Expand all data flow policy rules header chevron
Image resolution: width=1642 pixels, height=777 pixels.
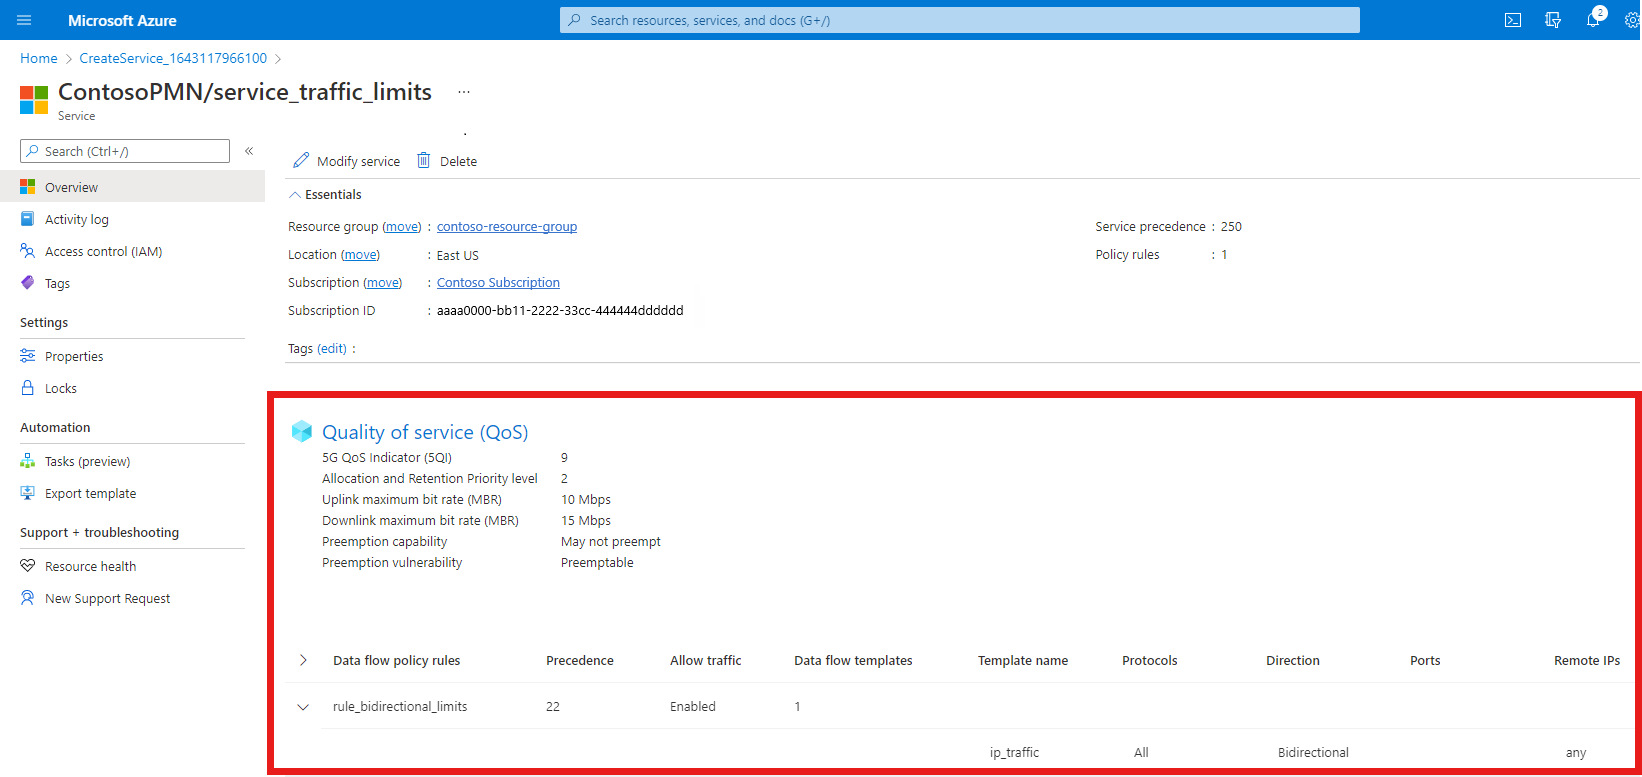(x=303, y=660)
